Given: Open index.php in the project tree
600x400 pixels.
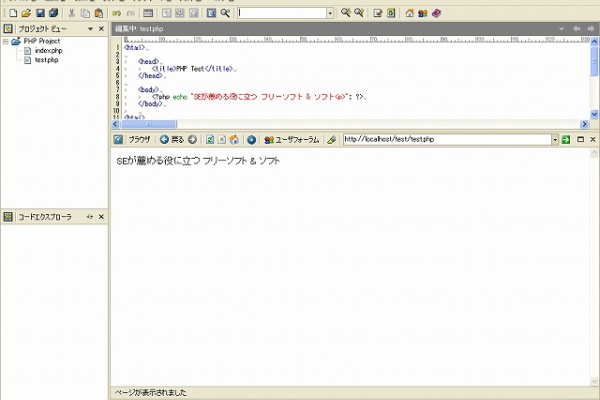Looking at the screenshot, I should pyautogui.click(x=48, y=51).
